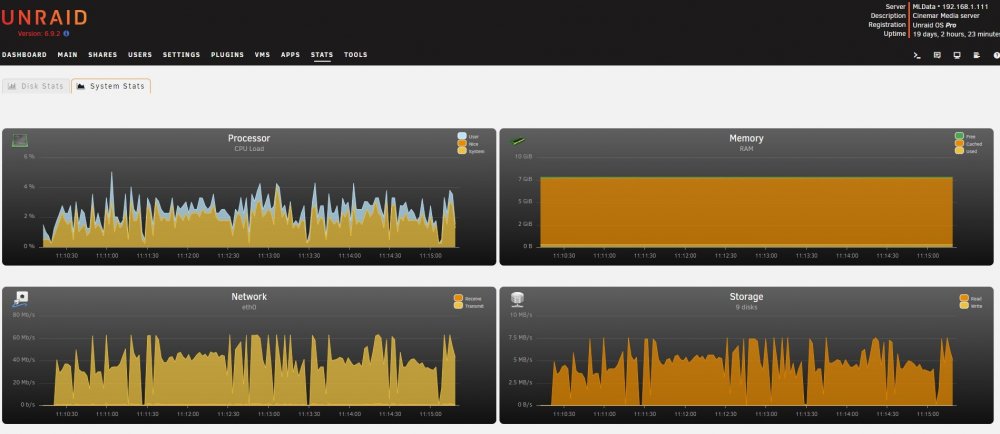Open the web terminal icon
The image size is (1000, 434).
point(917,55)
